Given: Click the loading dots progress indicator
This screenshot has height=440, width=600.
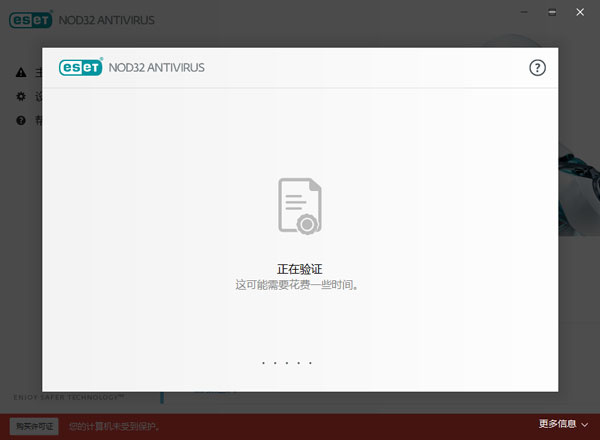Looking at the screenshot, I should click(287, 363).
